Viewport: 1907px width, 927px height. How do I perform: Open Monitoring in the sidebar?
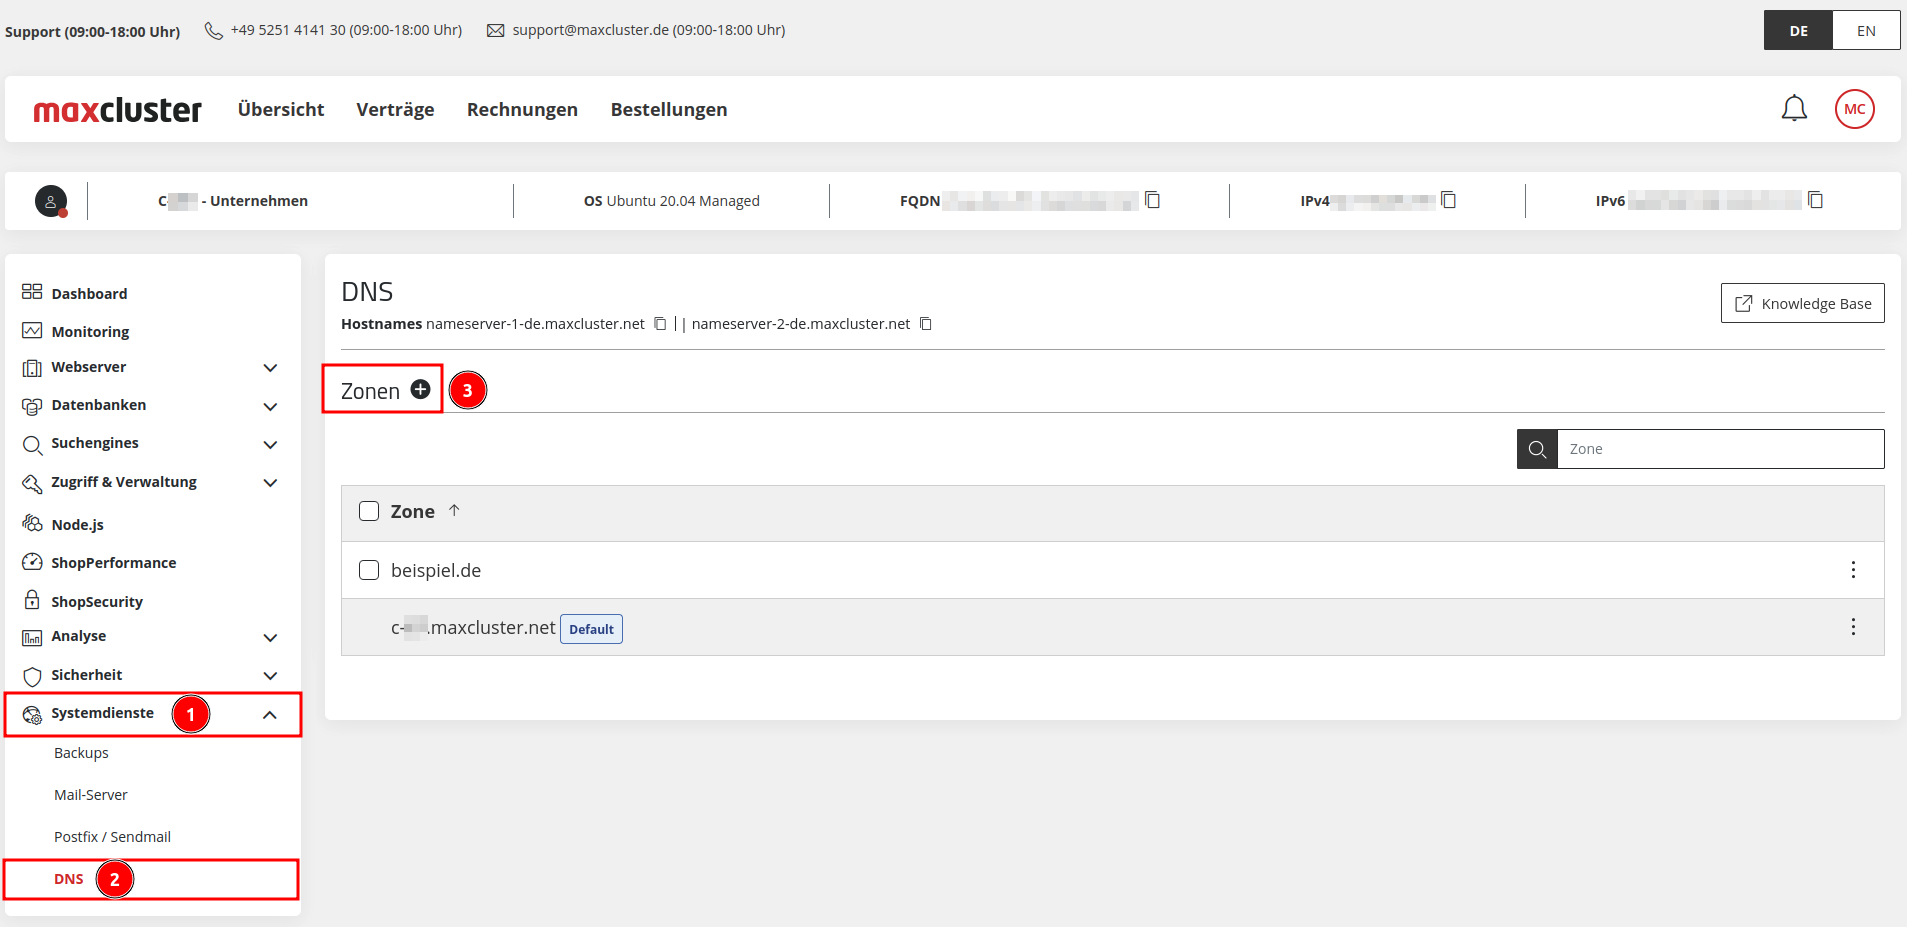tap(90, 332)
